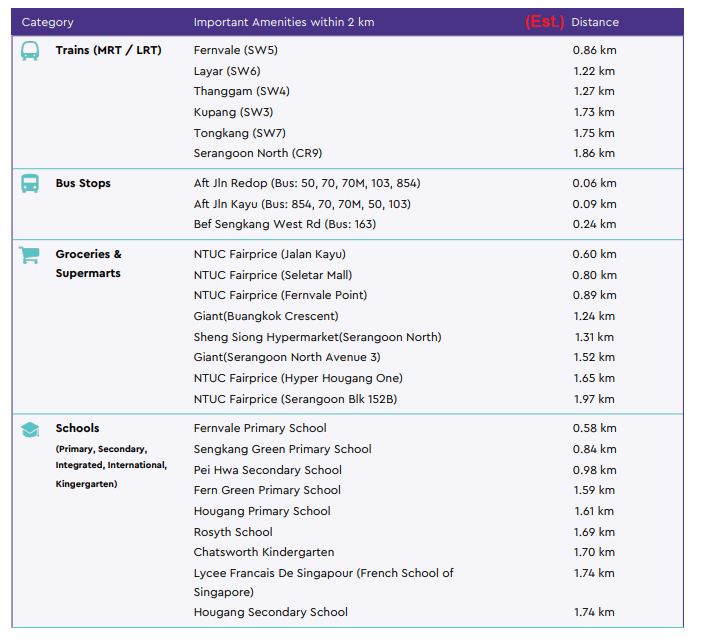Select the Thanggam (SW4) station row
Screen dimensions: 702x640
242,91
